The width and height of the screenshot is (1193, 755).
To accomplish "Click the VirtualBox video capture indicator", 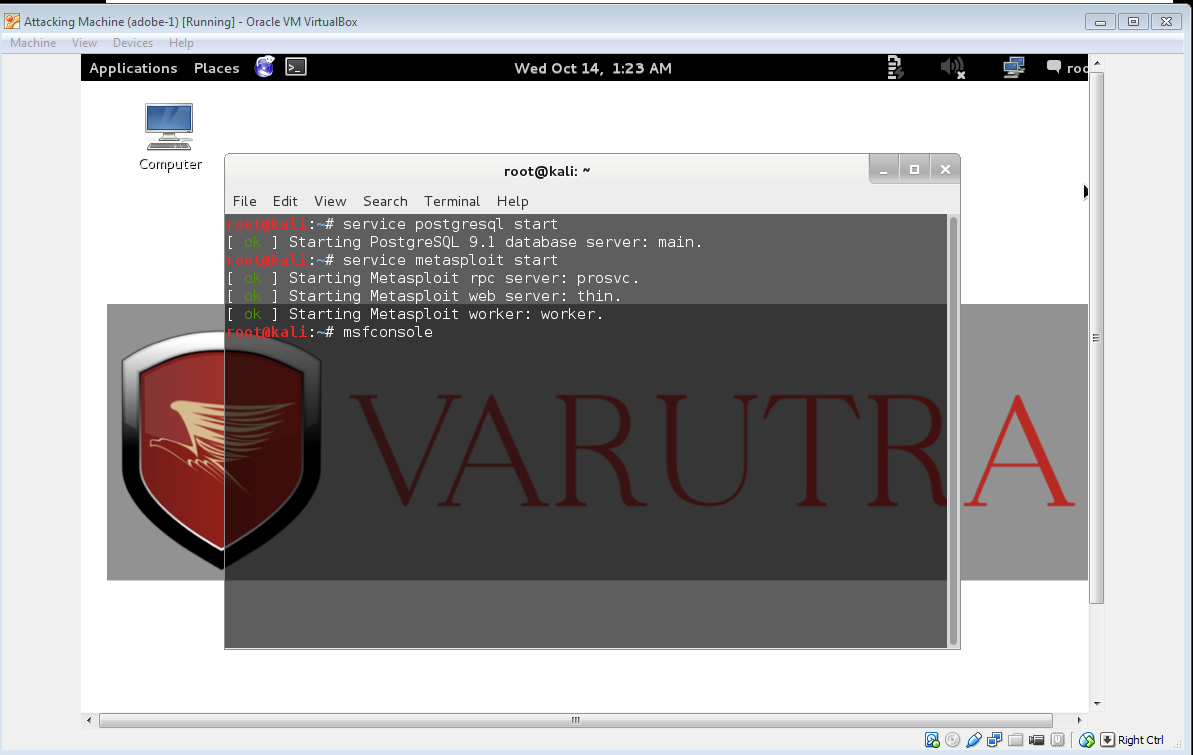I will pyautogui.click(x=1036, y=740).
